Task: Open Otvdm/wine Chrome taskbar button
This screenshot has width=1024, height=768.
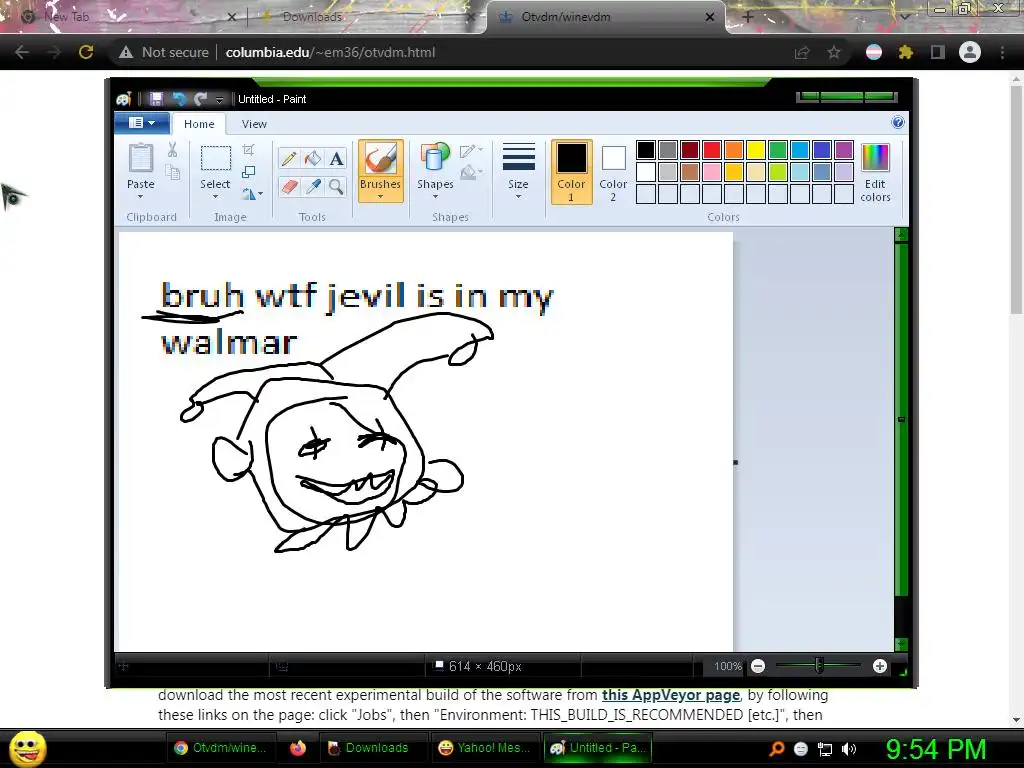Action: (222, 748)
